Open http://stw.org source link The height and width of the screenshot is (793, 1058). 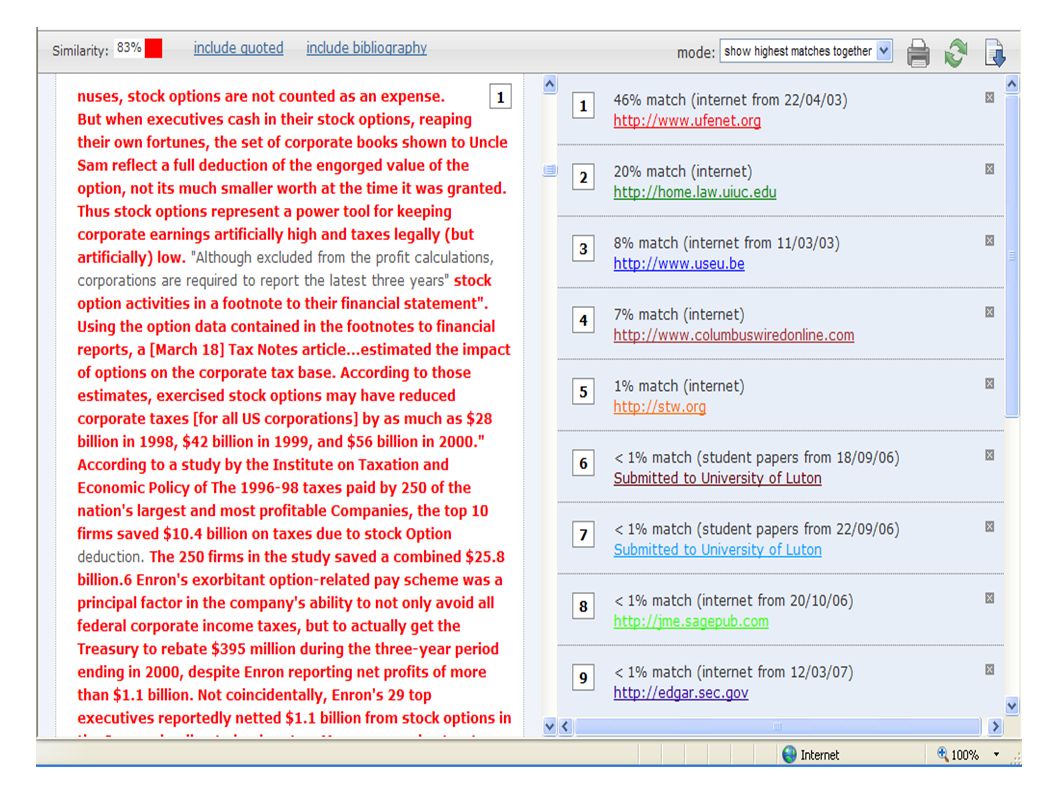[x=659, y=407]
